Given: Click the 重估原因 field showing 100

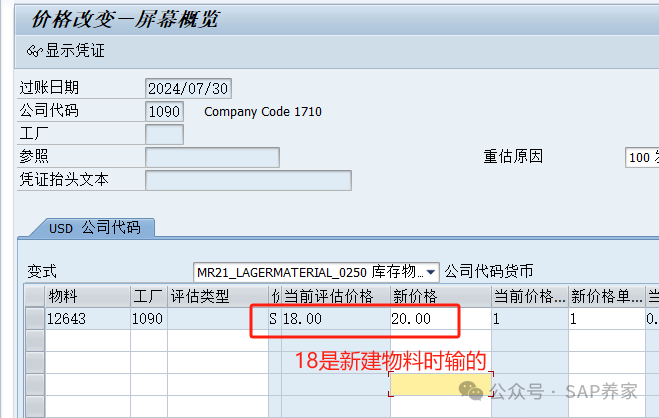Looking at the screenshot, I should click(x=642, y=158).
